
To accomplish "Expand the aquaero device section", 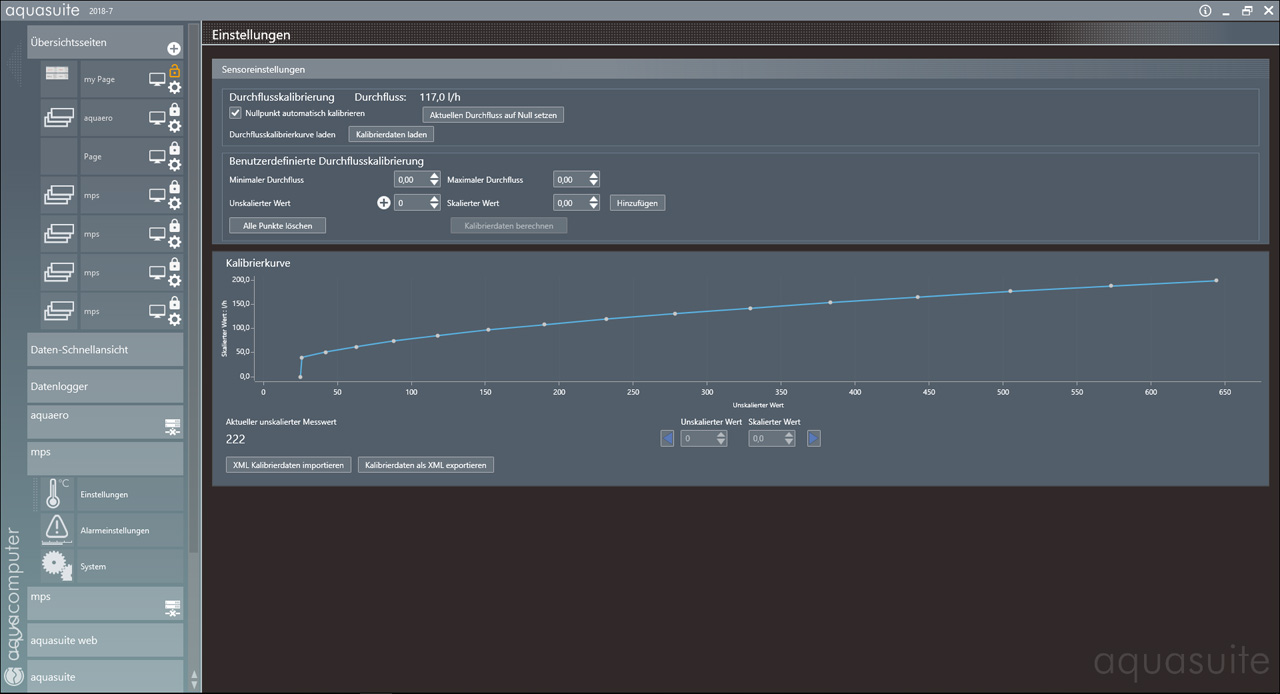I will coord(105,422).
